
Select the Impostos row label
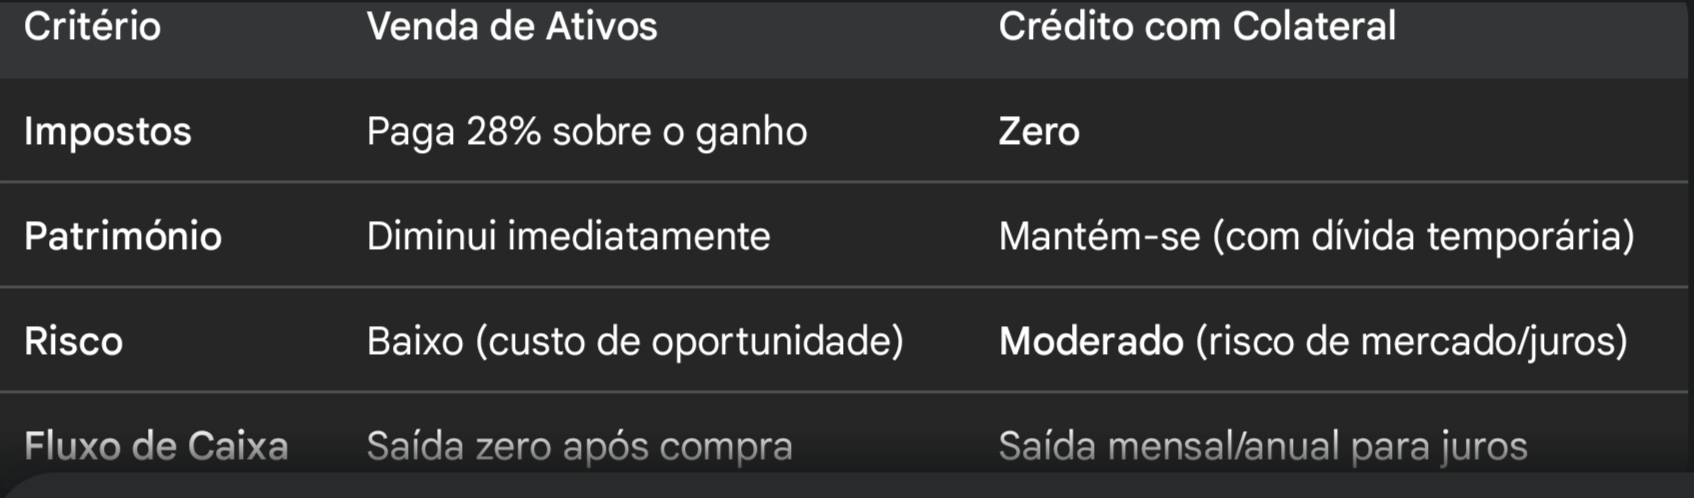click(108, 132)
